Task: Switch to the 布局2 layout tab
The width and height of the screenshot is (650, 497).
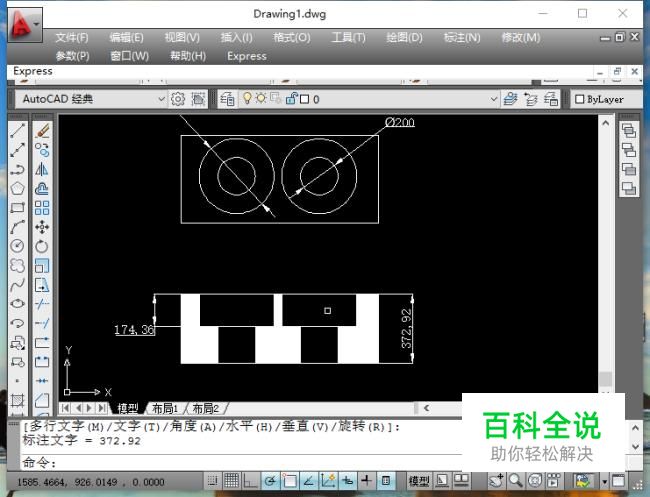Action: [206, 408]
